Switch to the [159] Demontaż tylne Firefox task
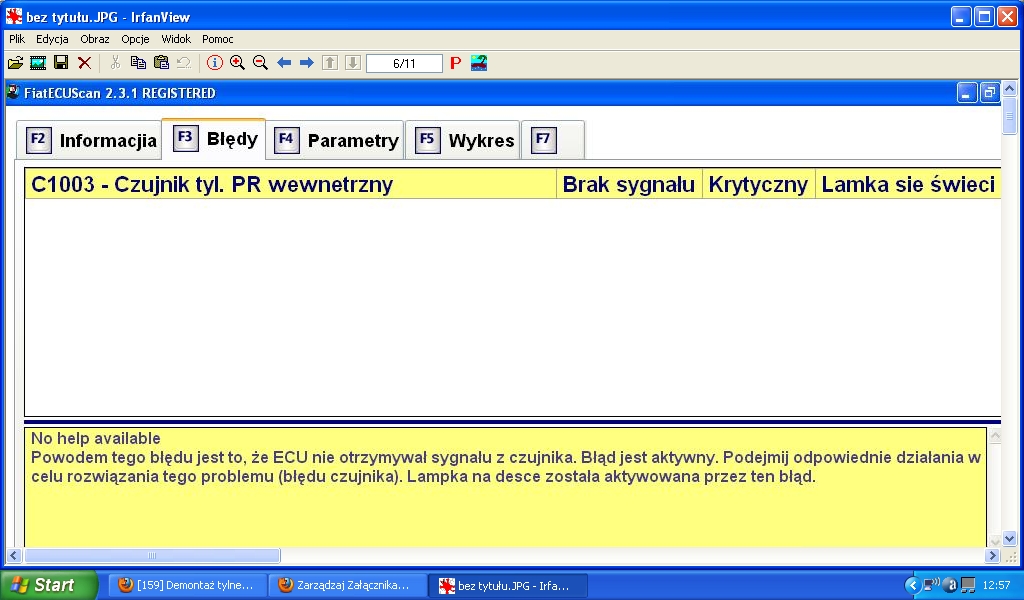Image resolution: width=1024 pixels, height=600 pixels. coord(187,585)
